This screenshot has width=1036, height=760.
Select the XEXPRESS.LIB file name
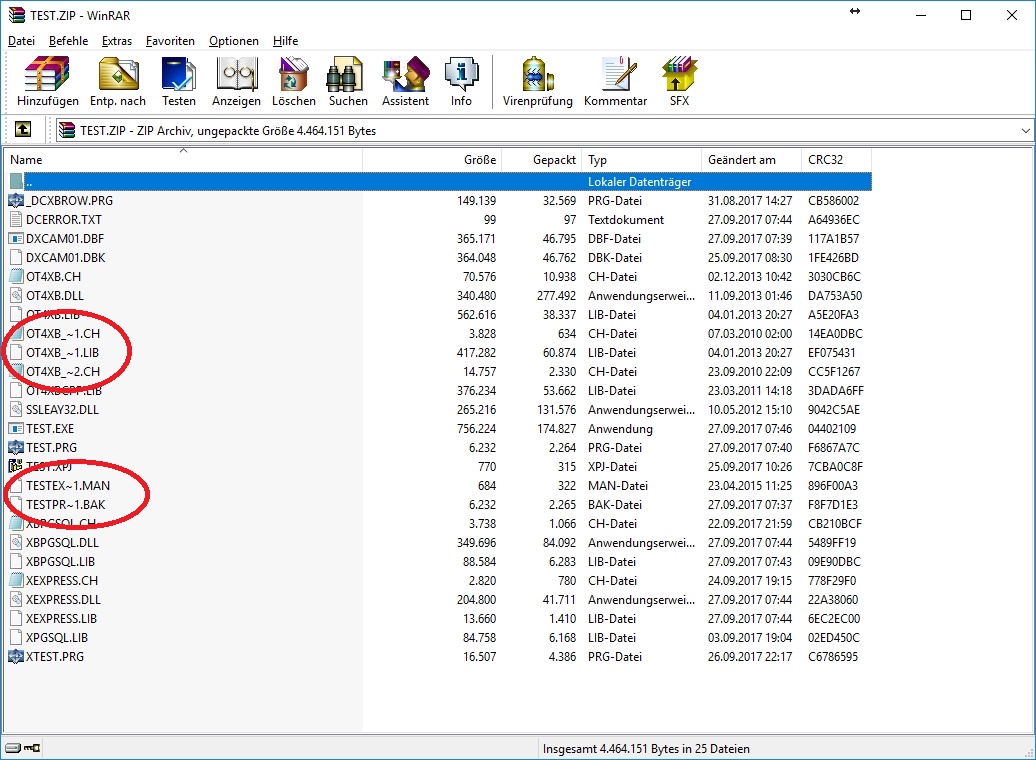click(x=61, y=619)
